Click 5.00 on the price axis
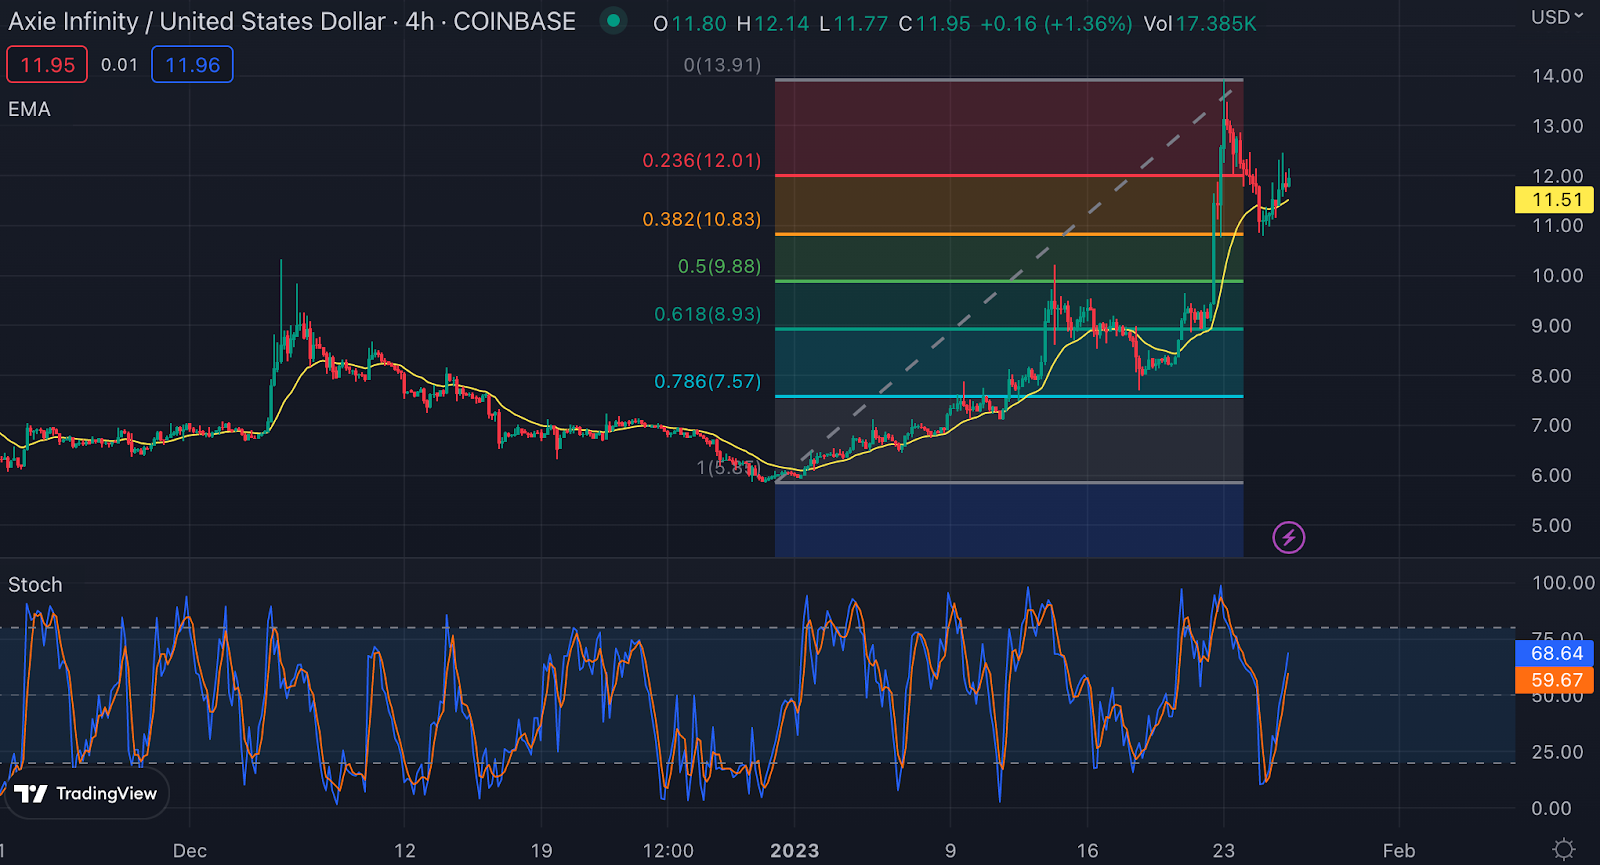Screen dimensions: 1600x865 tap(1552, 526)
